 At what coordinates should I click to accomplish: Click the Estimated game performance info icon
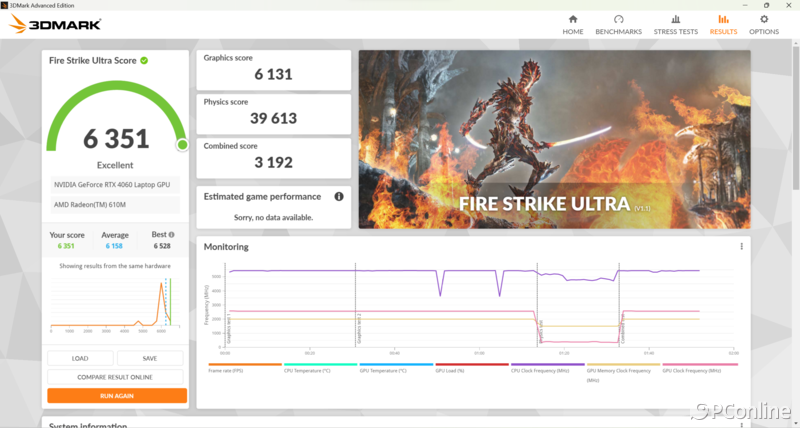click(339, 197)
